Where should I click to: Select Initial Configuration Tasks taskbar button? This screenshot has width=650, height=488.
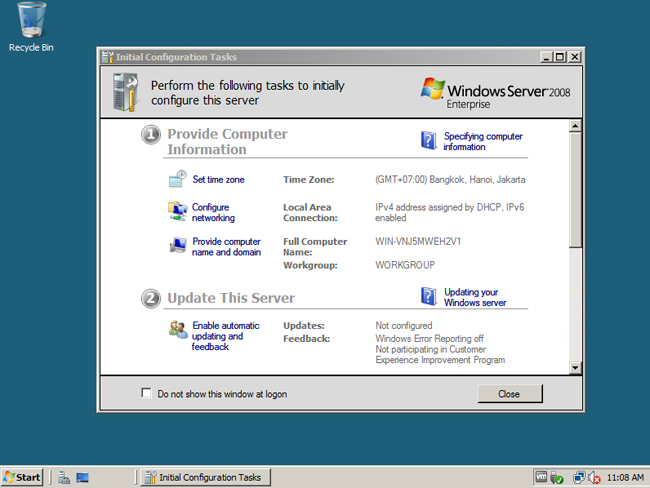(x=206, y=478)
